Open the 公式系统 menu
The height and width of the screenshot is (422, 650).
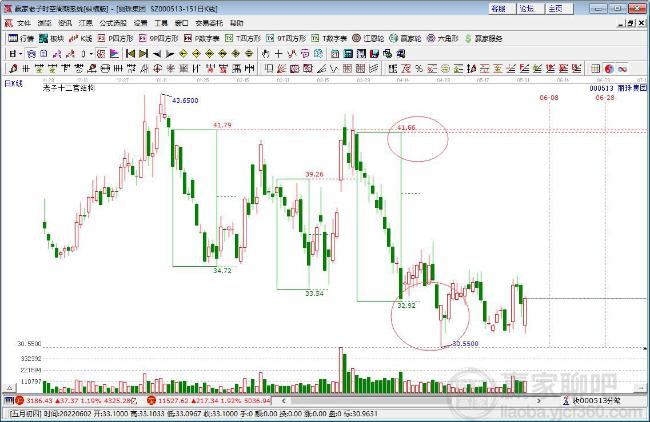point(113,23)
